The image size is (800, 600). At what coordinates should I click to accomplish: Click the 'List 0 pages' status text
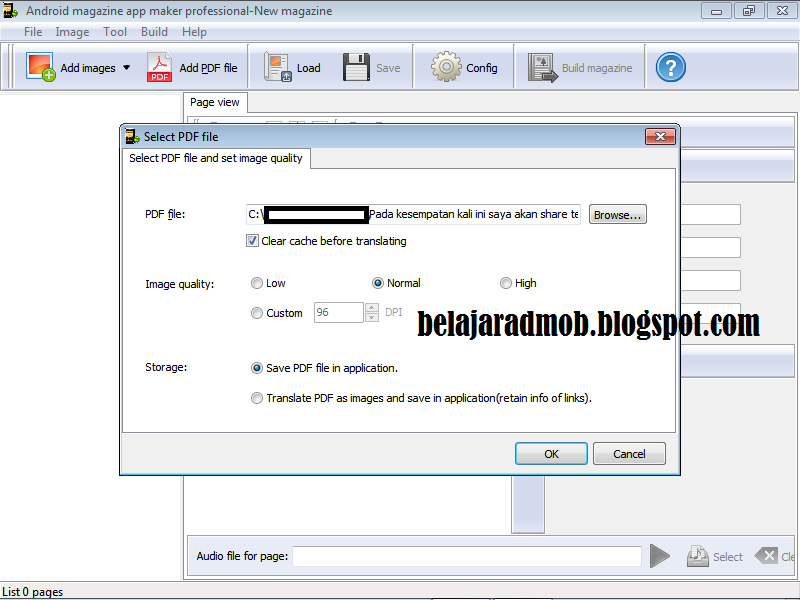click(33, 592)
